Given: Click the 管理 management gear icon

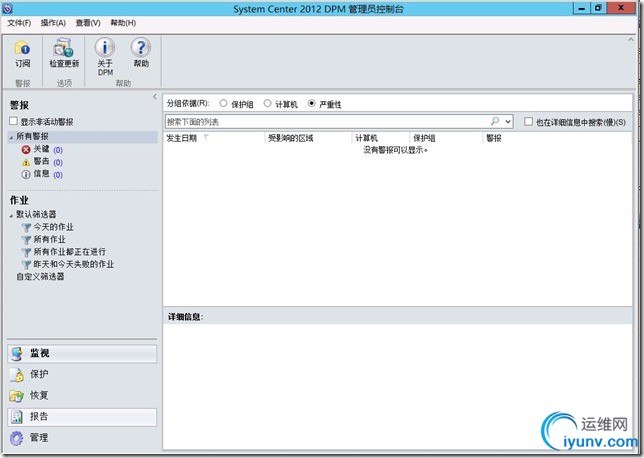Looking at the screenshot, I should click(x=17, y=438).
